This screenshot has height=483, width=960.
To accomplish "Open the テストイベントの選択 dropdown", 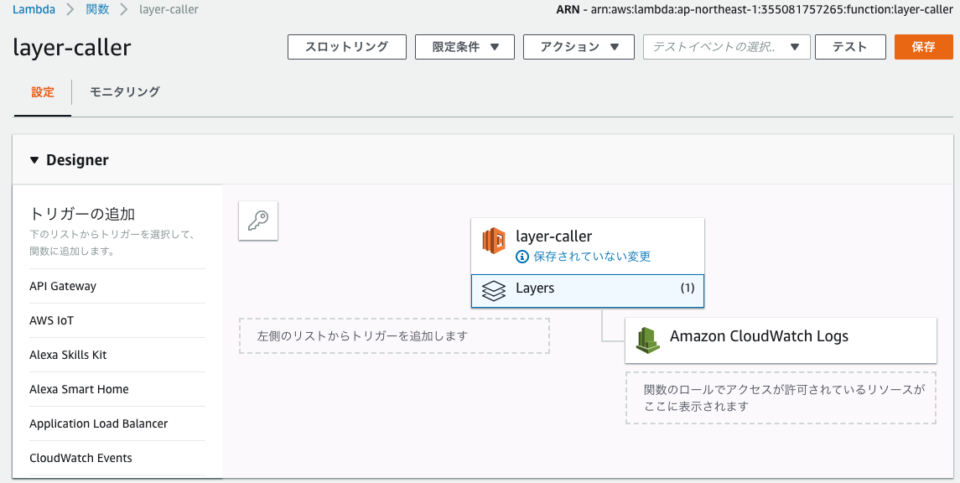I will 727,47.
